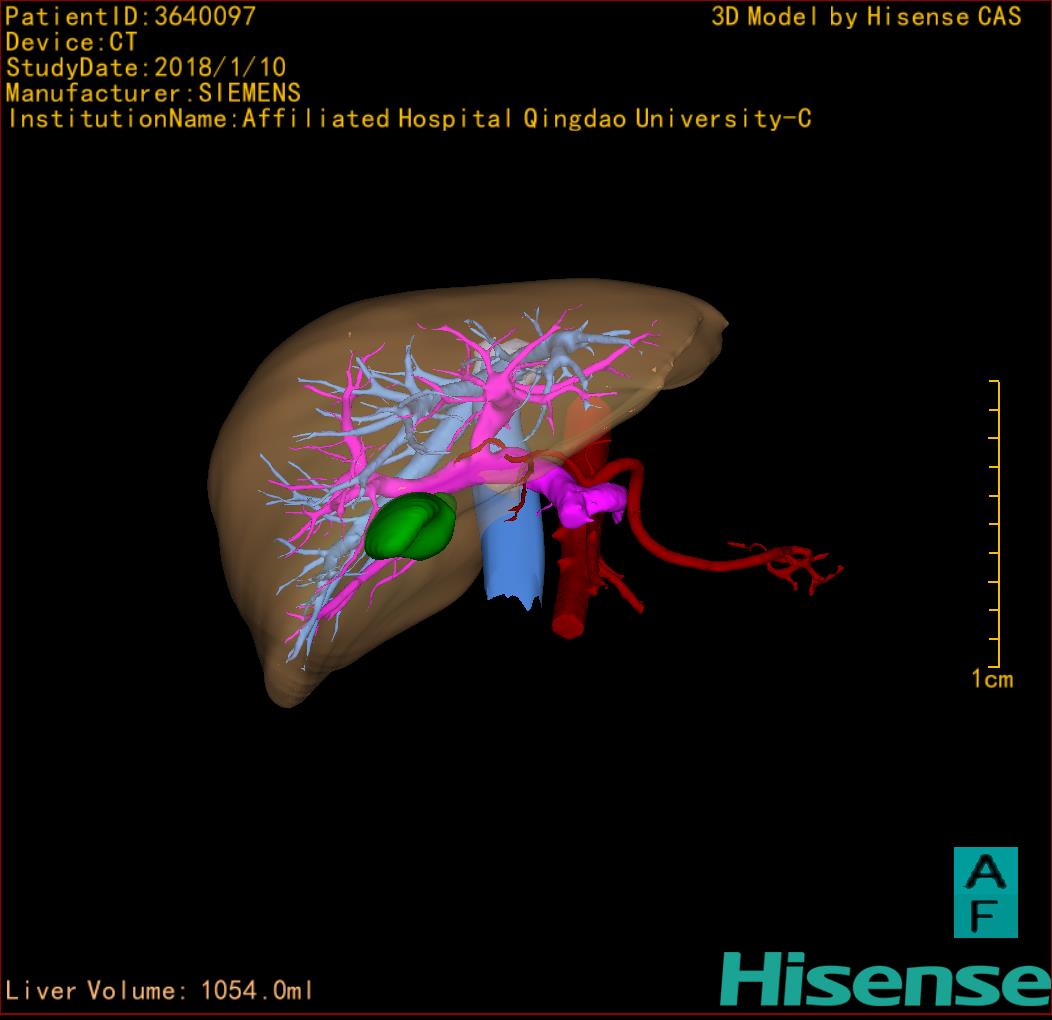Click the 3D Model by Hisense CAS caption
The image size is (1052, 1020).
(x=866, y=16)
